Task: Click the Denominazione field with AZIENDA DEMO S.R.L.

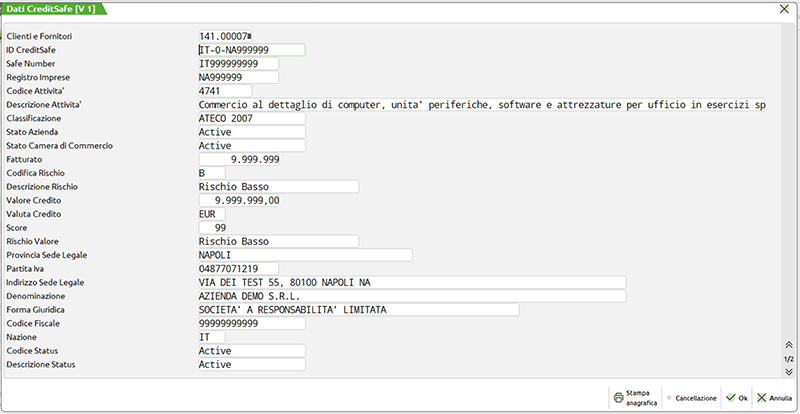Action: tap(411, 296)
